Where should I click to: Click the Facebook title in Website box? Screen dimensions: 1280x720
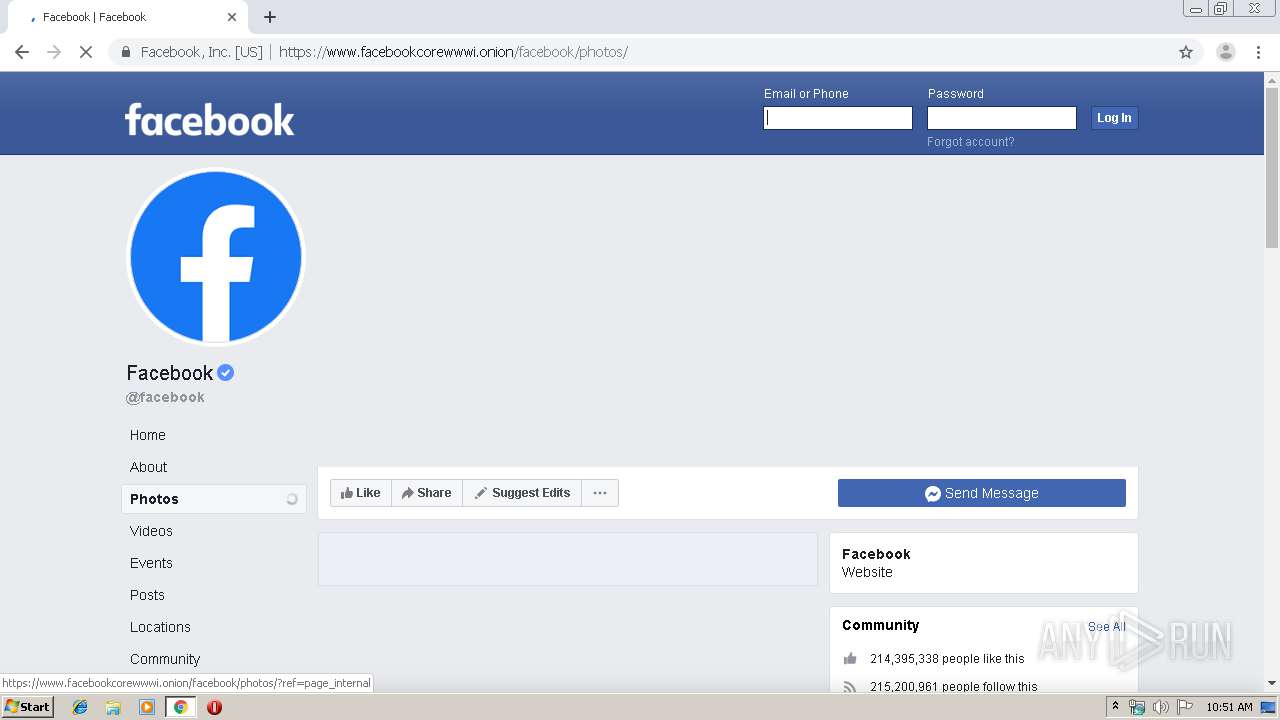(x=876, y=554)
